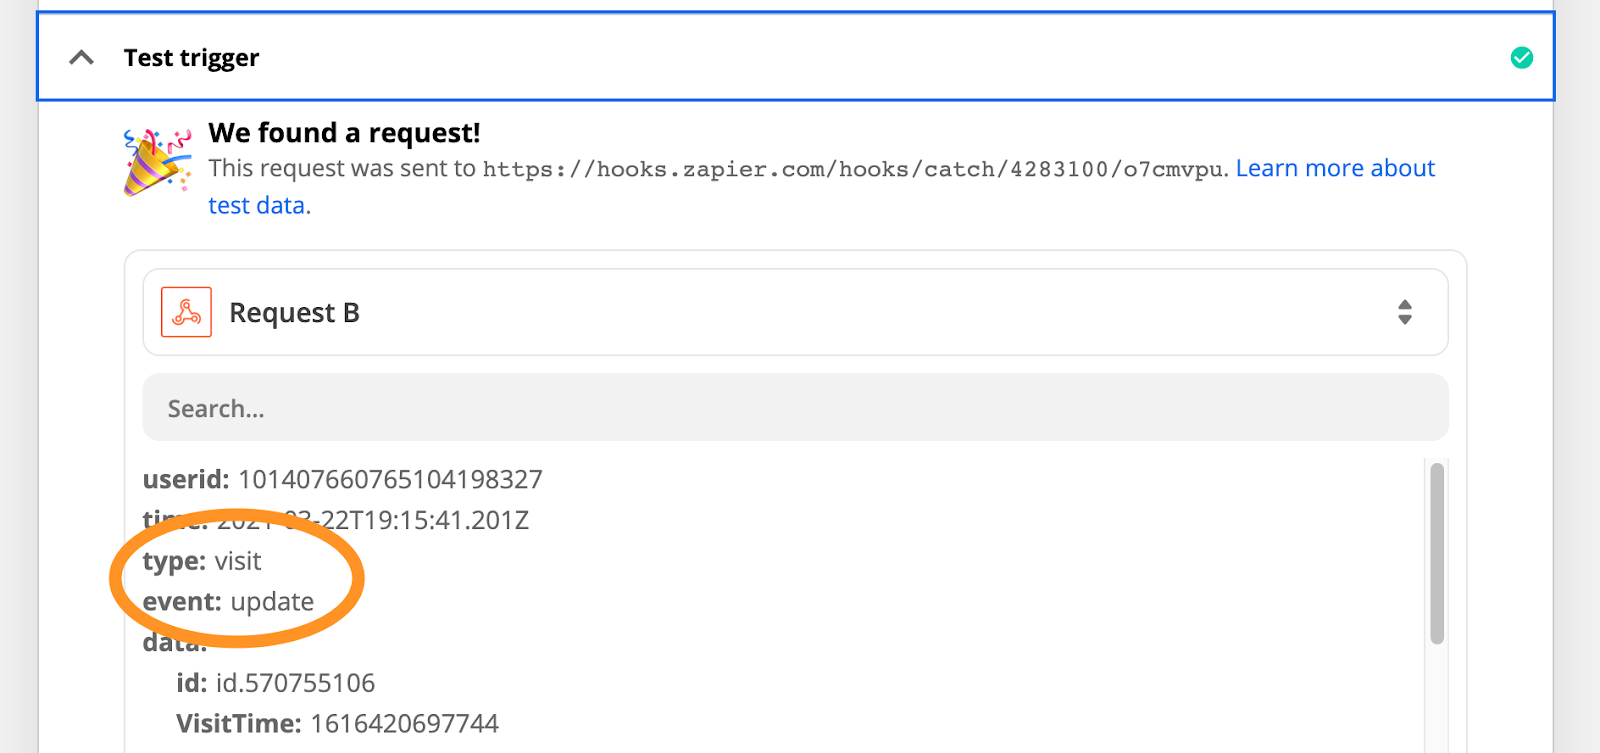
Task: Click the "test data" link text
Action: [257, 205]
